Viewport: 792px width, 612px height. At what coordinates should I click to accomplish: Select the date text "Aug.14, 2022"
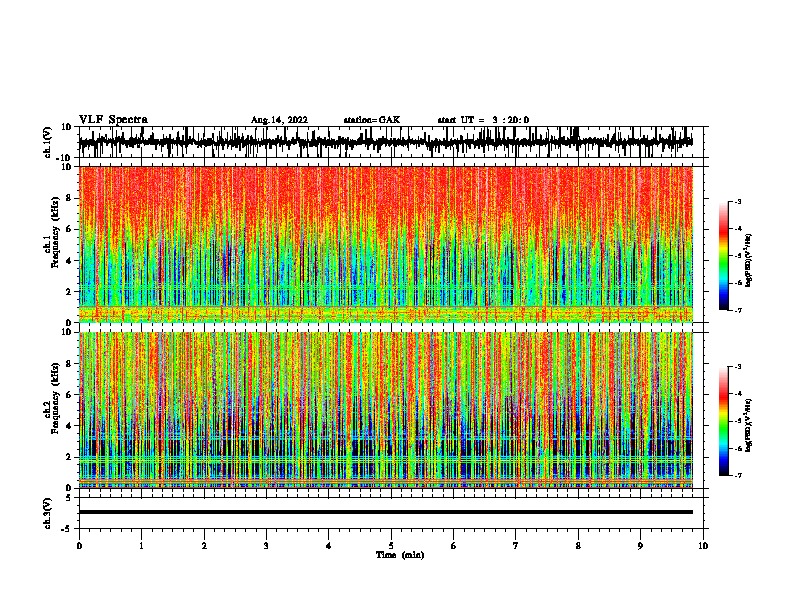click(x=279, y=120)
